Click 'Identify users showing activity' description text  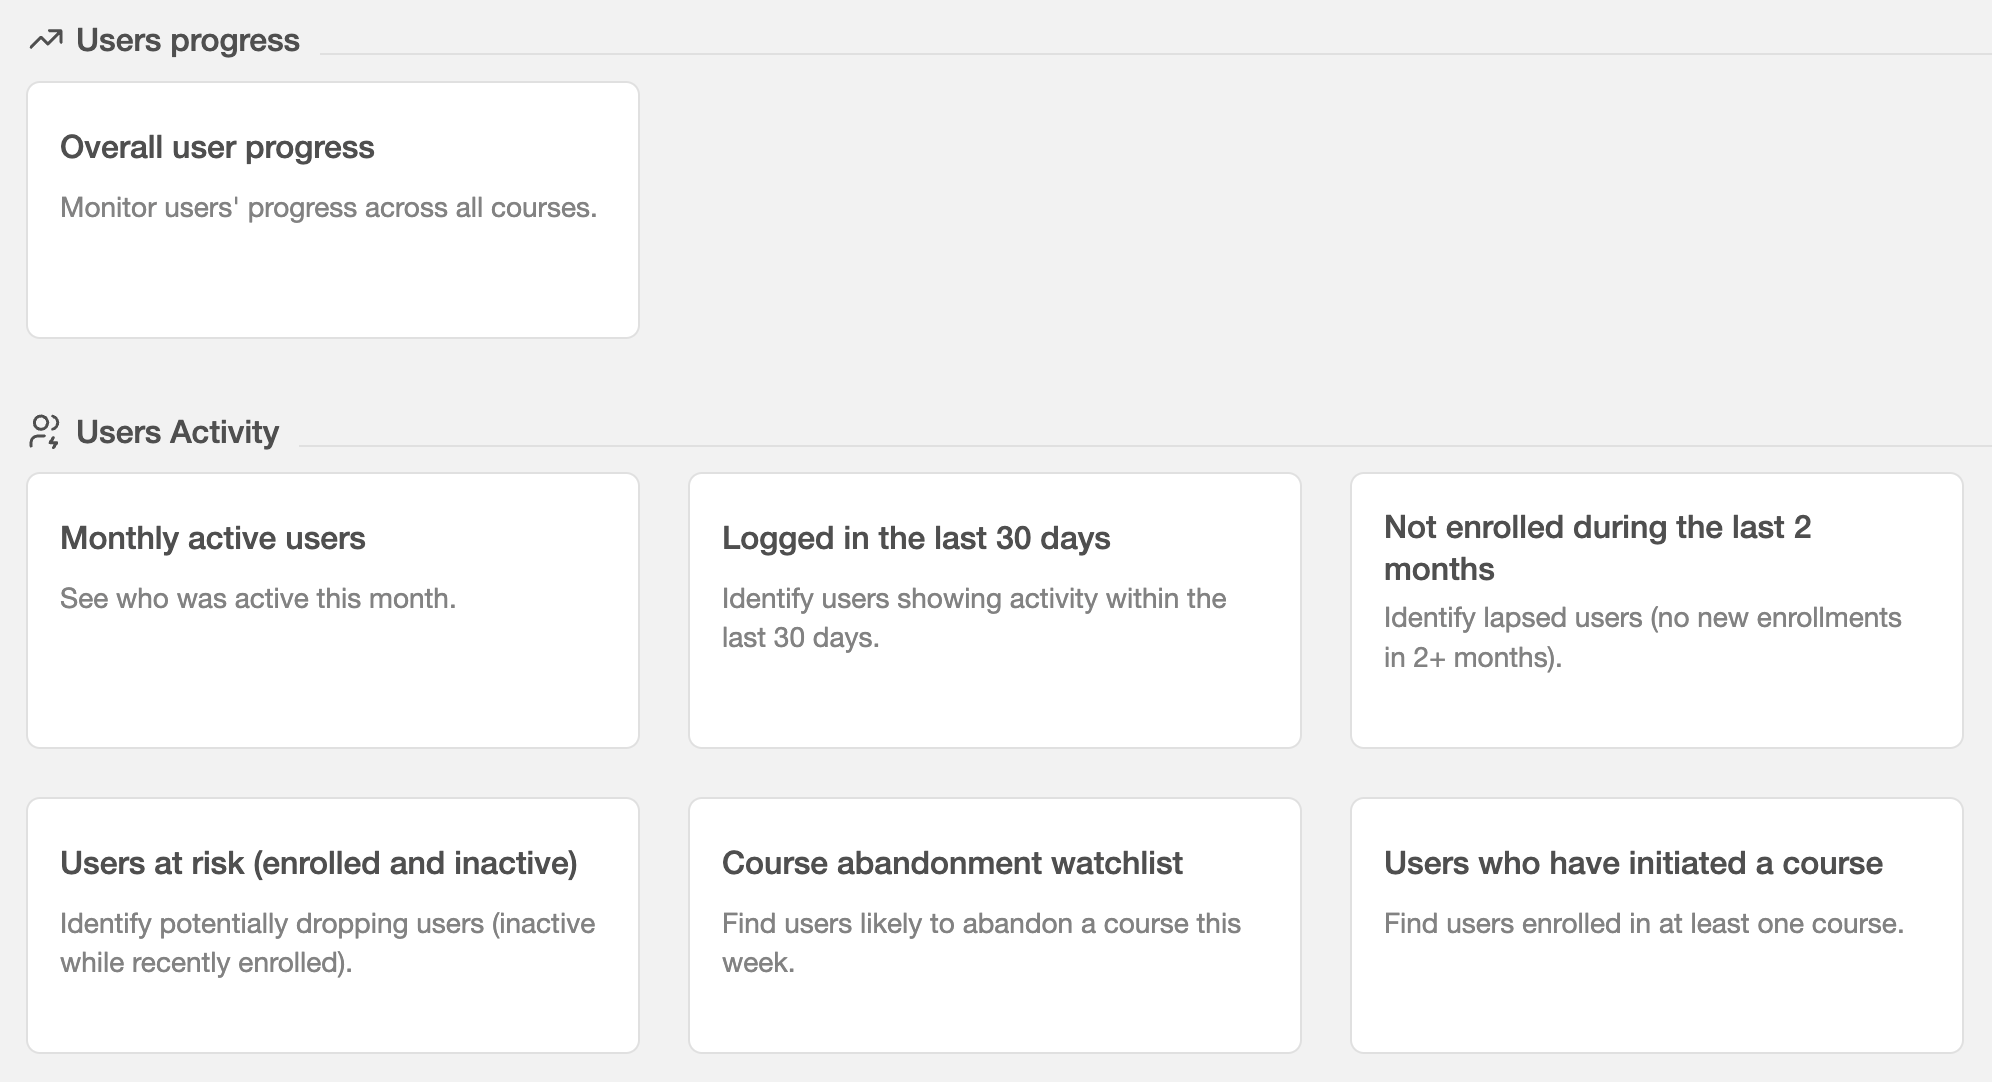point(974,618)
